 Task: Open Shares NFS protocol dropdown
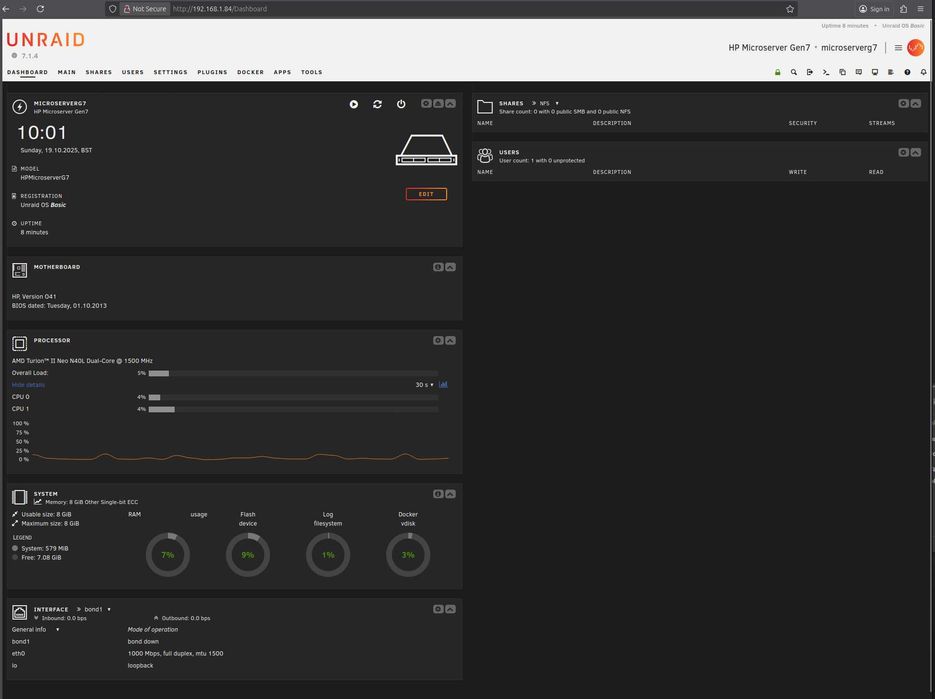(549, 103)
